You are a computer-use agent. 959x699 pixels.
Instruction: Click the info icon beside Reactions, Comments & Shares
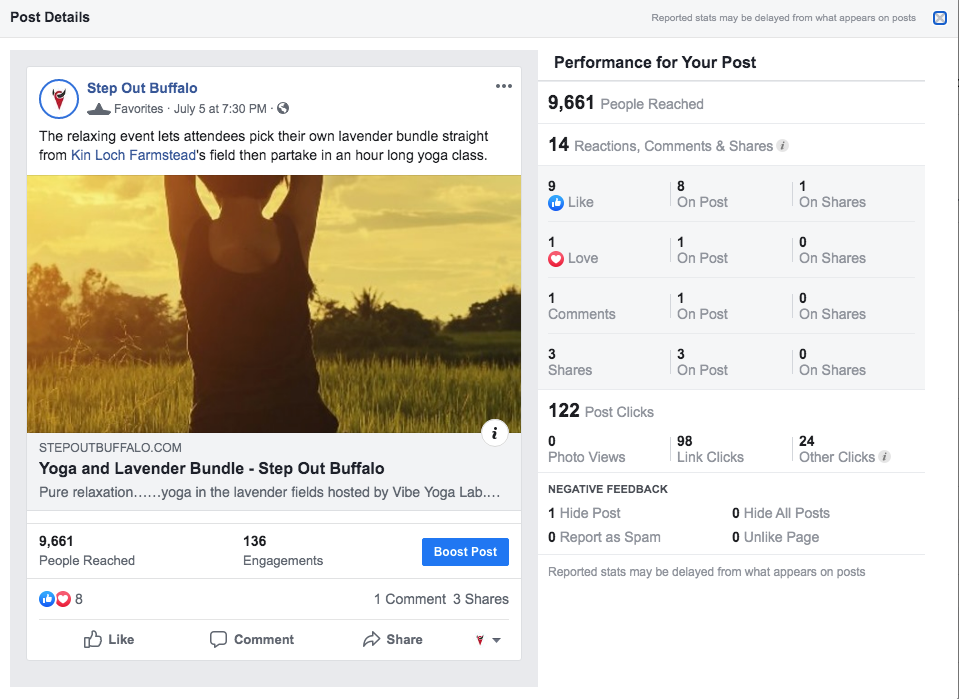(x=782, y=146)
